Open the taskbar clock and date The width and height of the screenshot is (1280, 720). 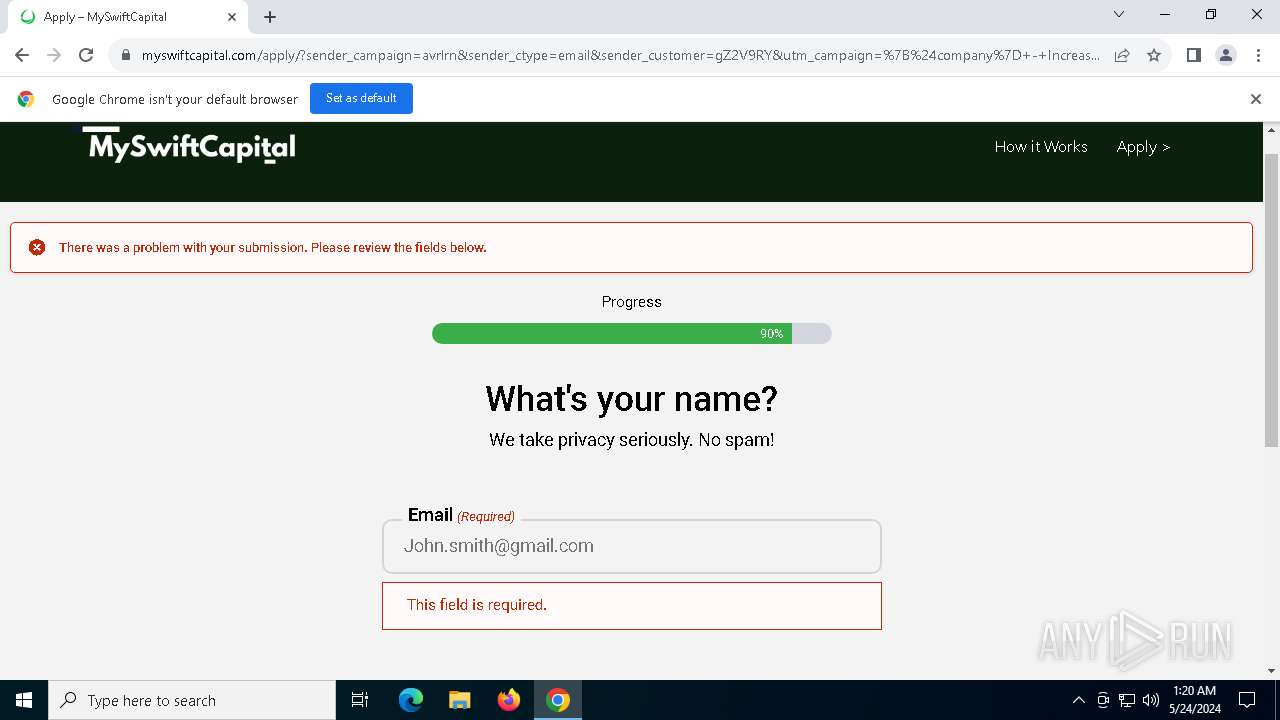(x=1194, y=700)
